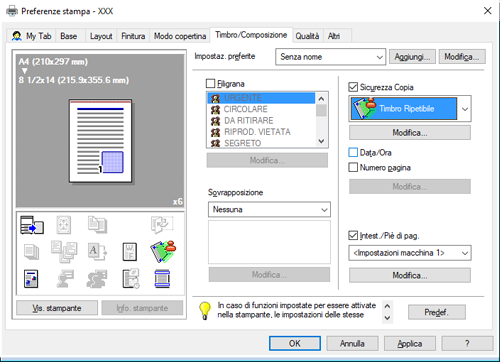Image resolution: width=500 pixels, height=362 pixels.
Task: Click stamp icon beside RIPROD. VIETATA
Action: (216, 132)
